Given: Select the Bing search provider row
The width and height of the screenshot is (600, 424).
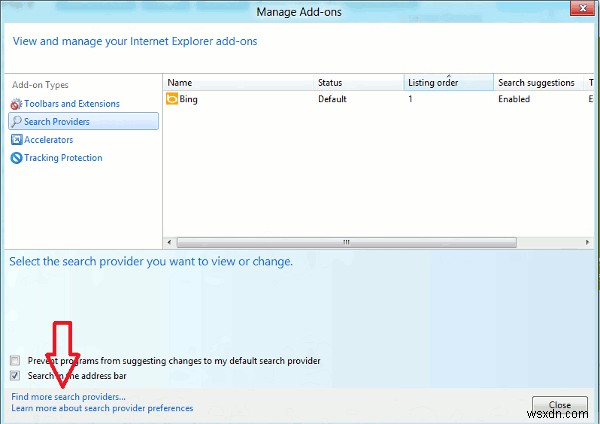Looking at the screenshot, I should (379, 99).
